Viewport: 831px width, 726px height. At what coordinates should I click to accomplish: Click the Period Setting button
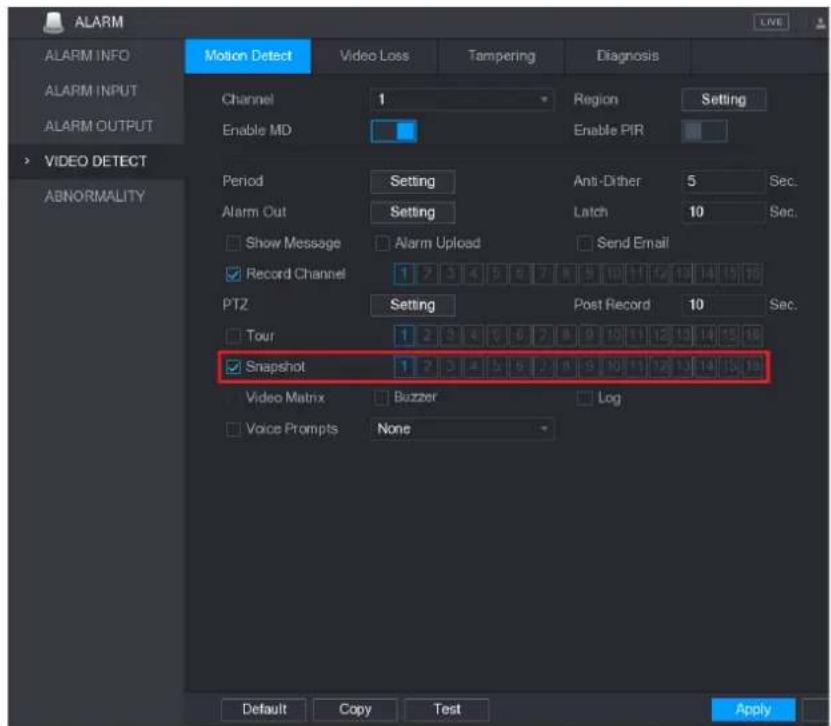412,181
